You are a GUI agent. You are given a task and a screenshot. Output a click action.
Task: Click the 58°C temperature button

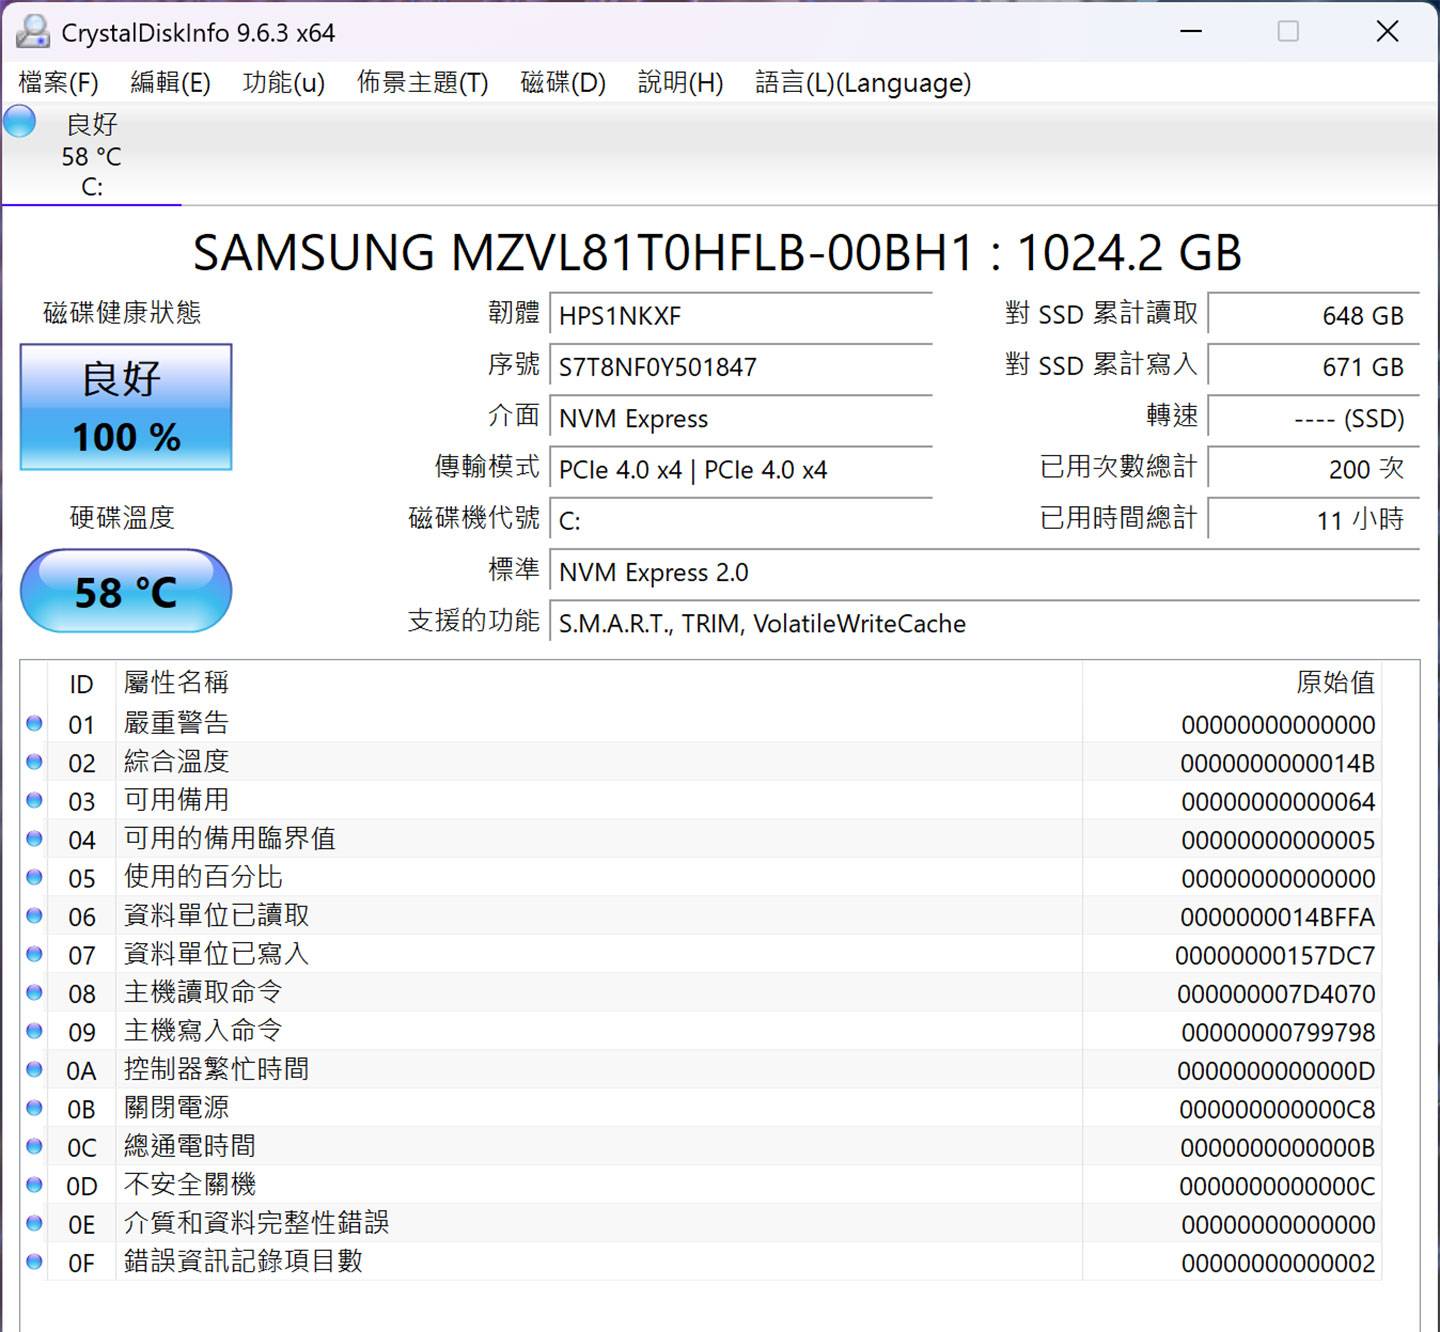click(x=125, y=591)
